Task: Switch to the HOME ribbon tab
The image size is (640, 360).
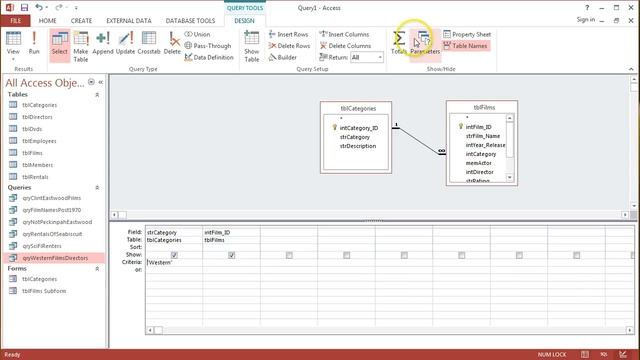Action: [47, 20]
